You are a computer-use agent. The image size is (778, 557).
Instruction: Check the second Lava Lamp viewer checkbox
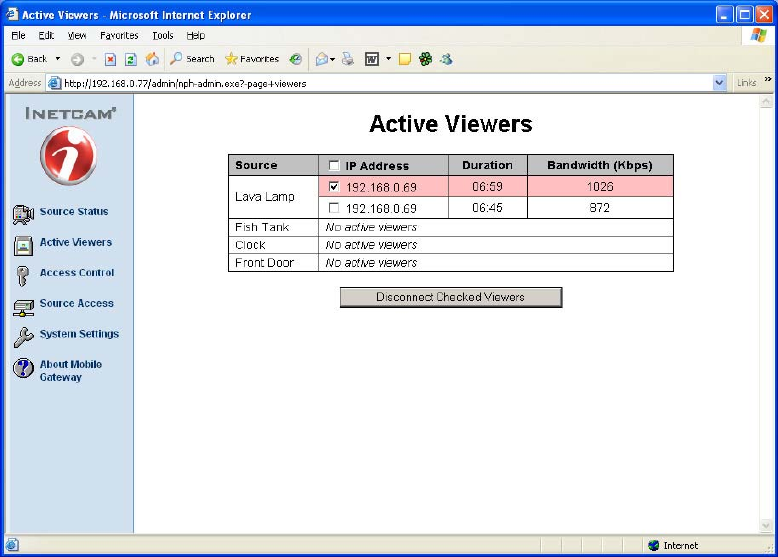334,208
